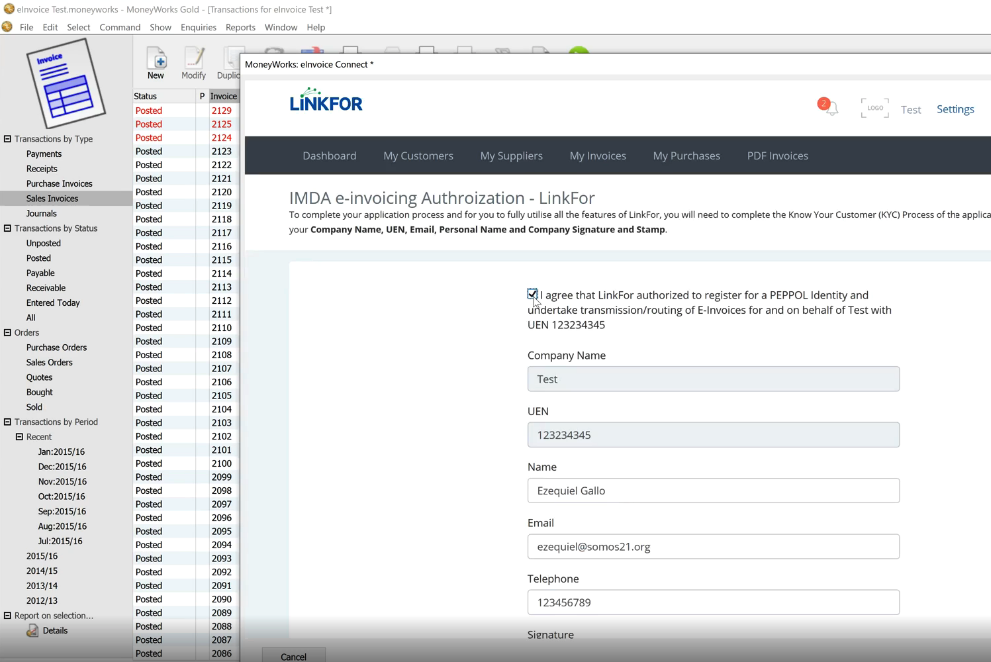
Task: Select Payments in the sidebar
Action: pyautogui.click(x=44, y=154)
